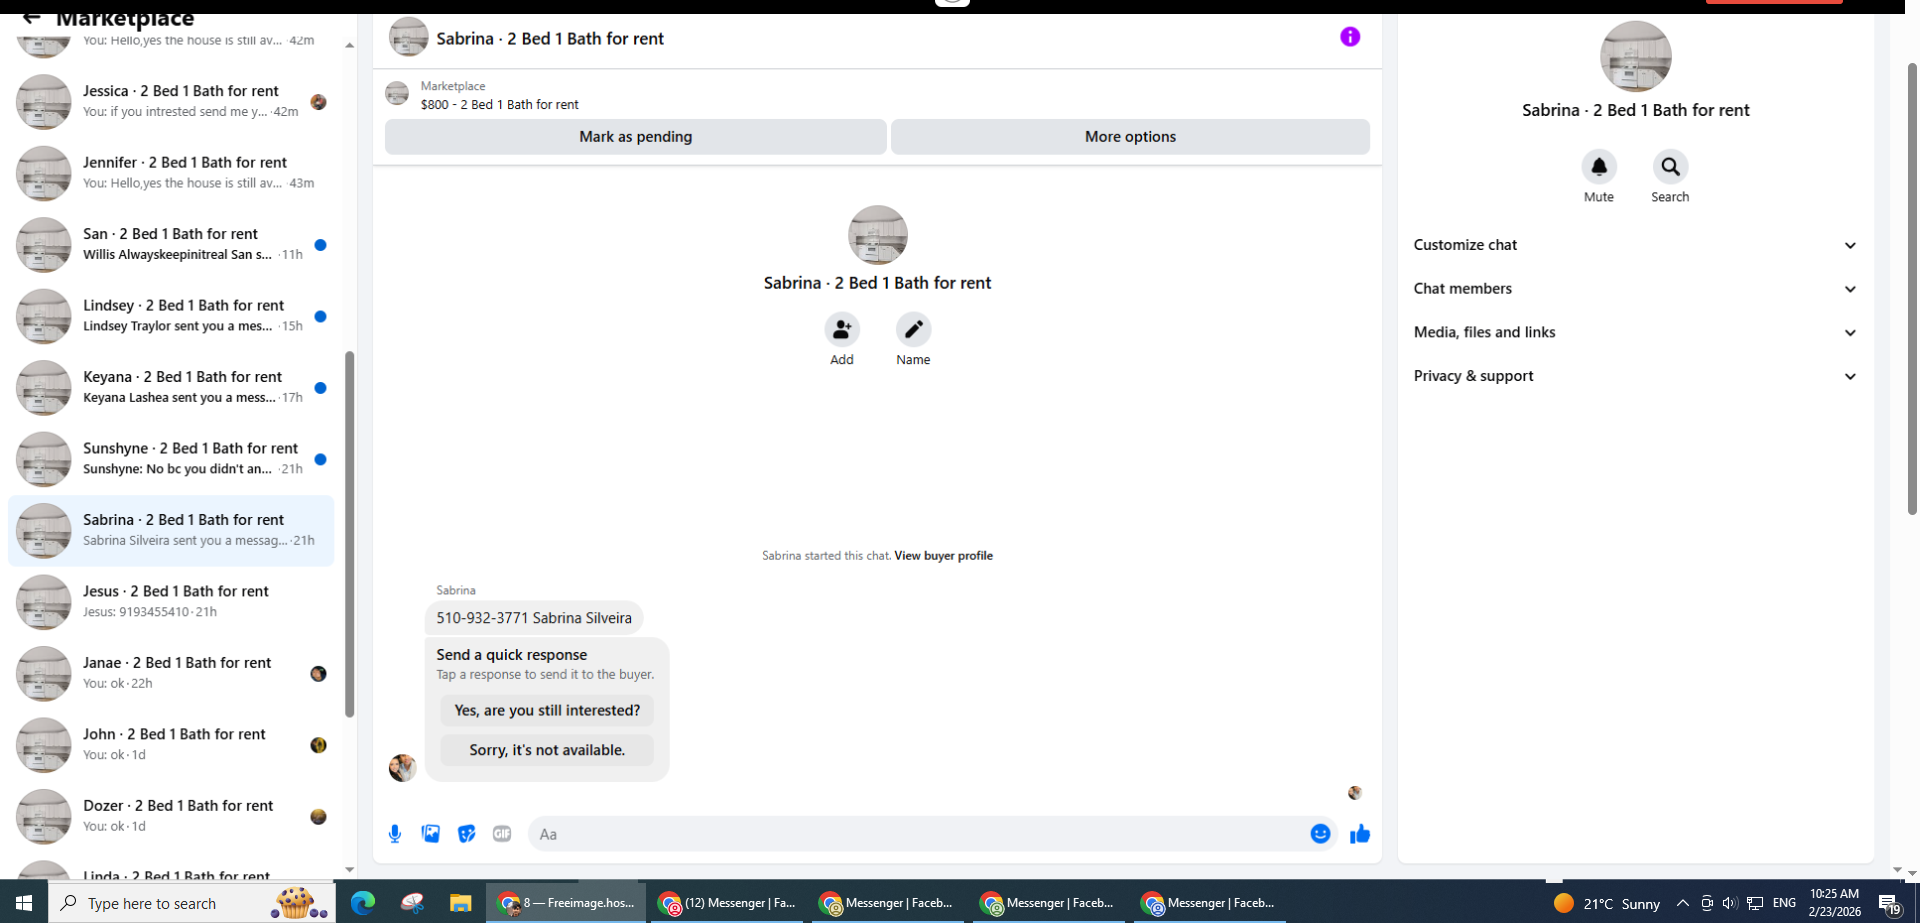Send a voice clip microphone icon

click(395, 834)
